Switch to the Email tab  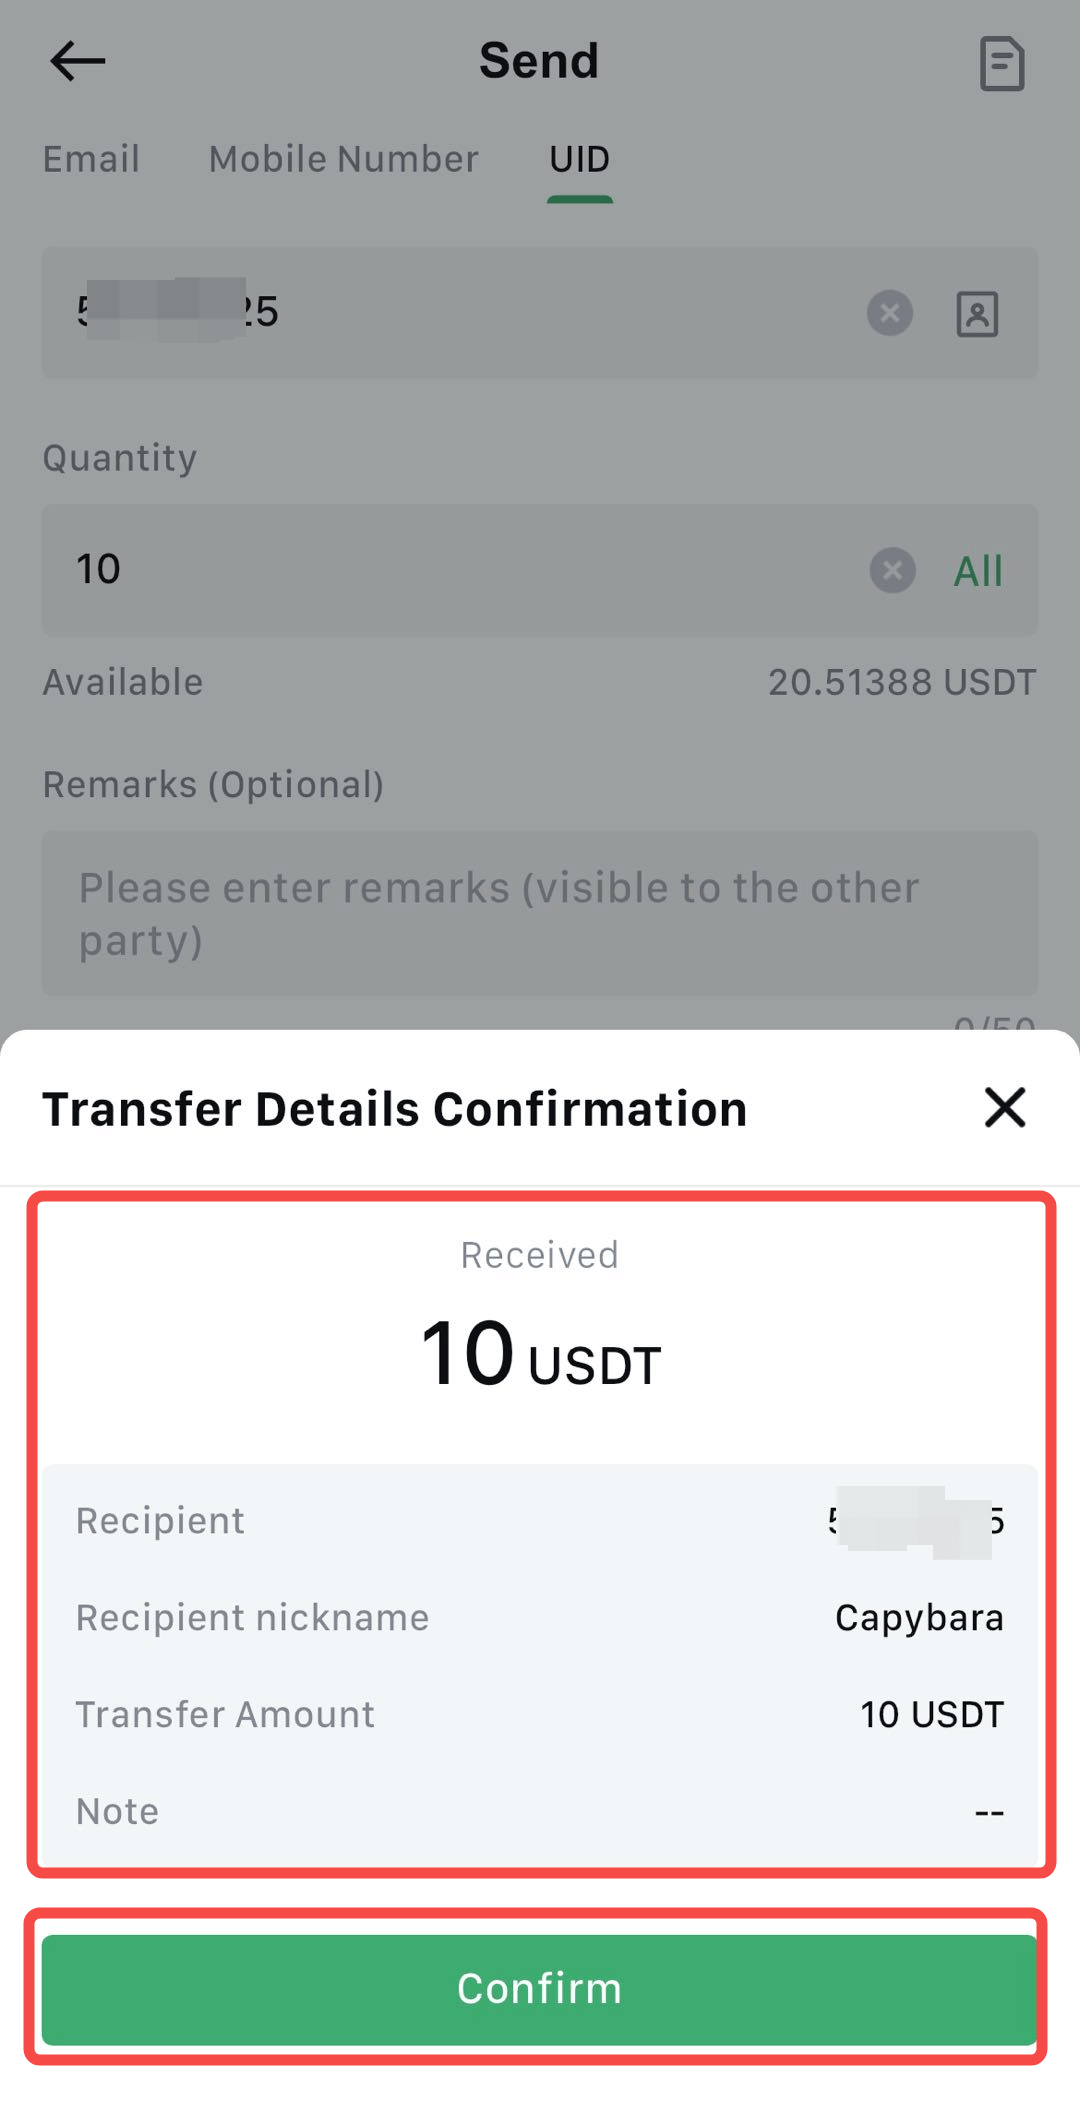coord(91,159)
